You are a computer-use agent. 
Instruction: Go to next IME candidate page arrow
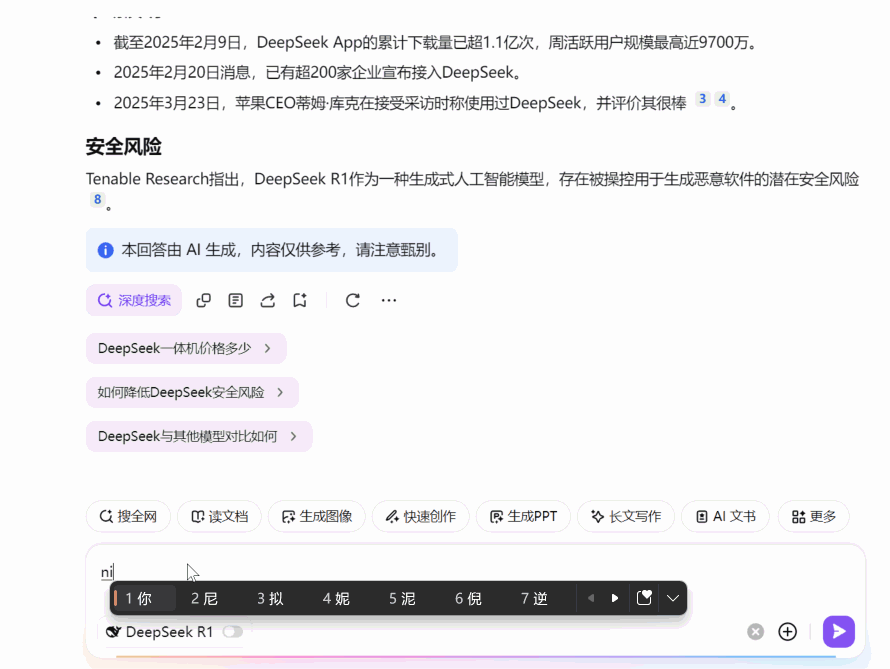615,598
